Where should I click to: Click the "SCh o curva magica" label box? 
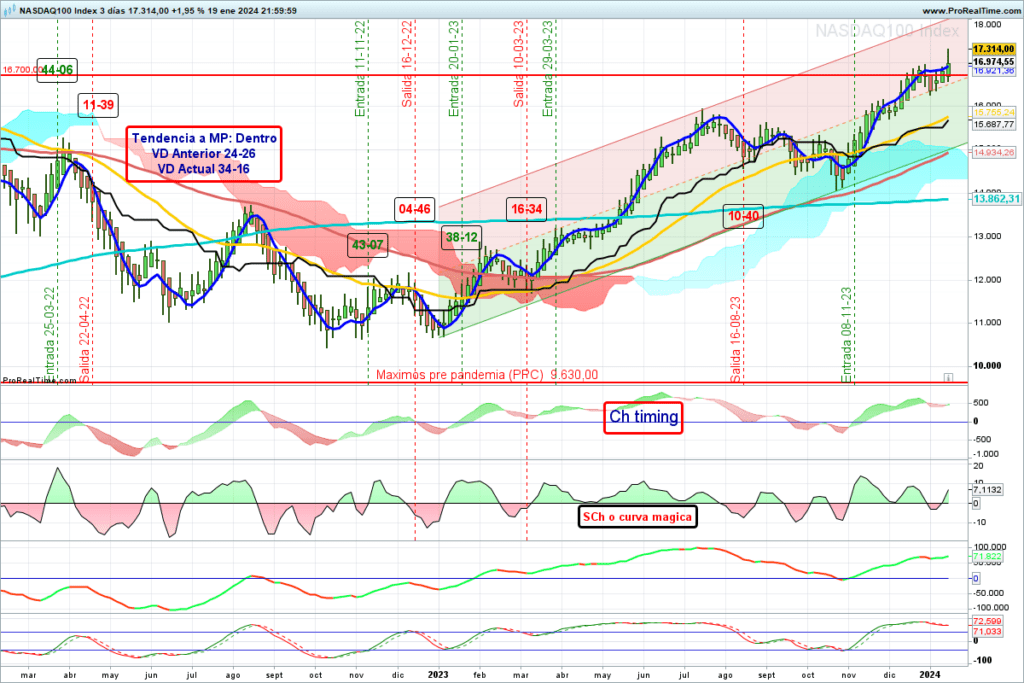pyautogui.click(x=637, y=517)
